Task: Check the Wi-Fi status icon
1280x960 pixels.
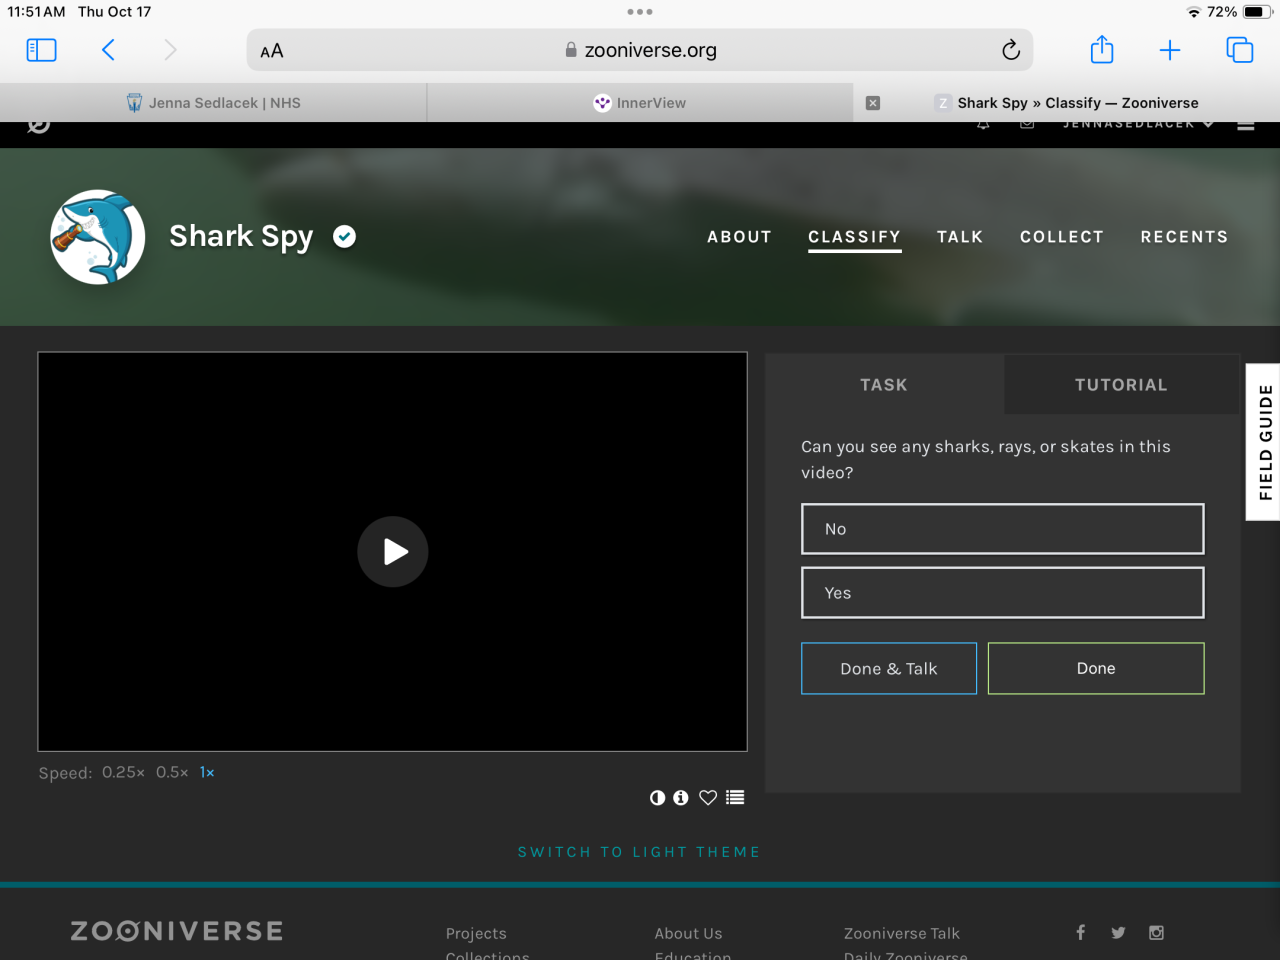Action: pos(1194,12)
